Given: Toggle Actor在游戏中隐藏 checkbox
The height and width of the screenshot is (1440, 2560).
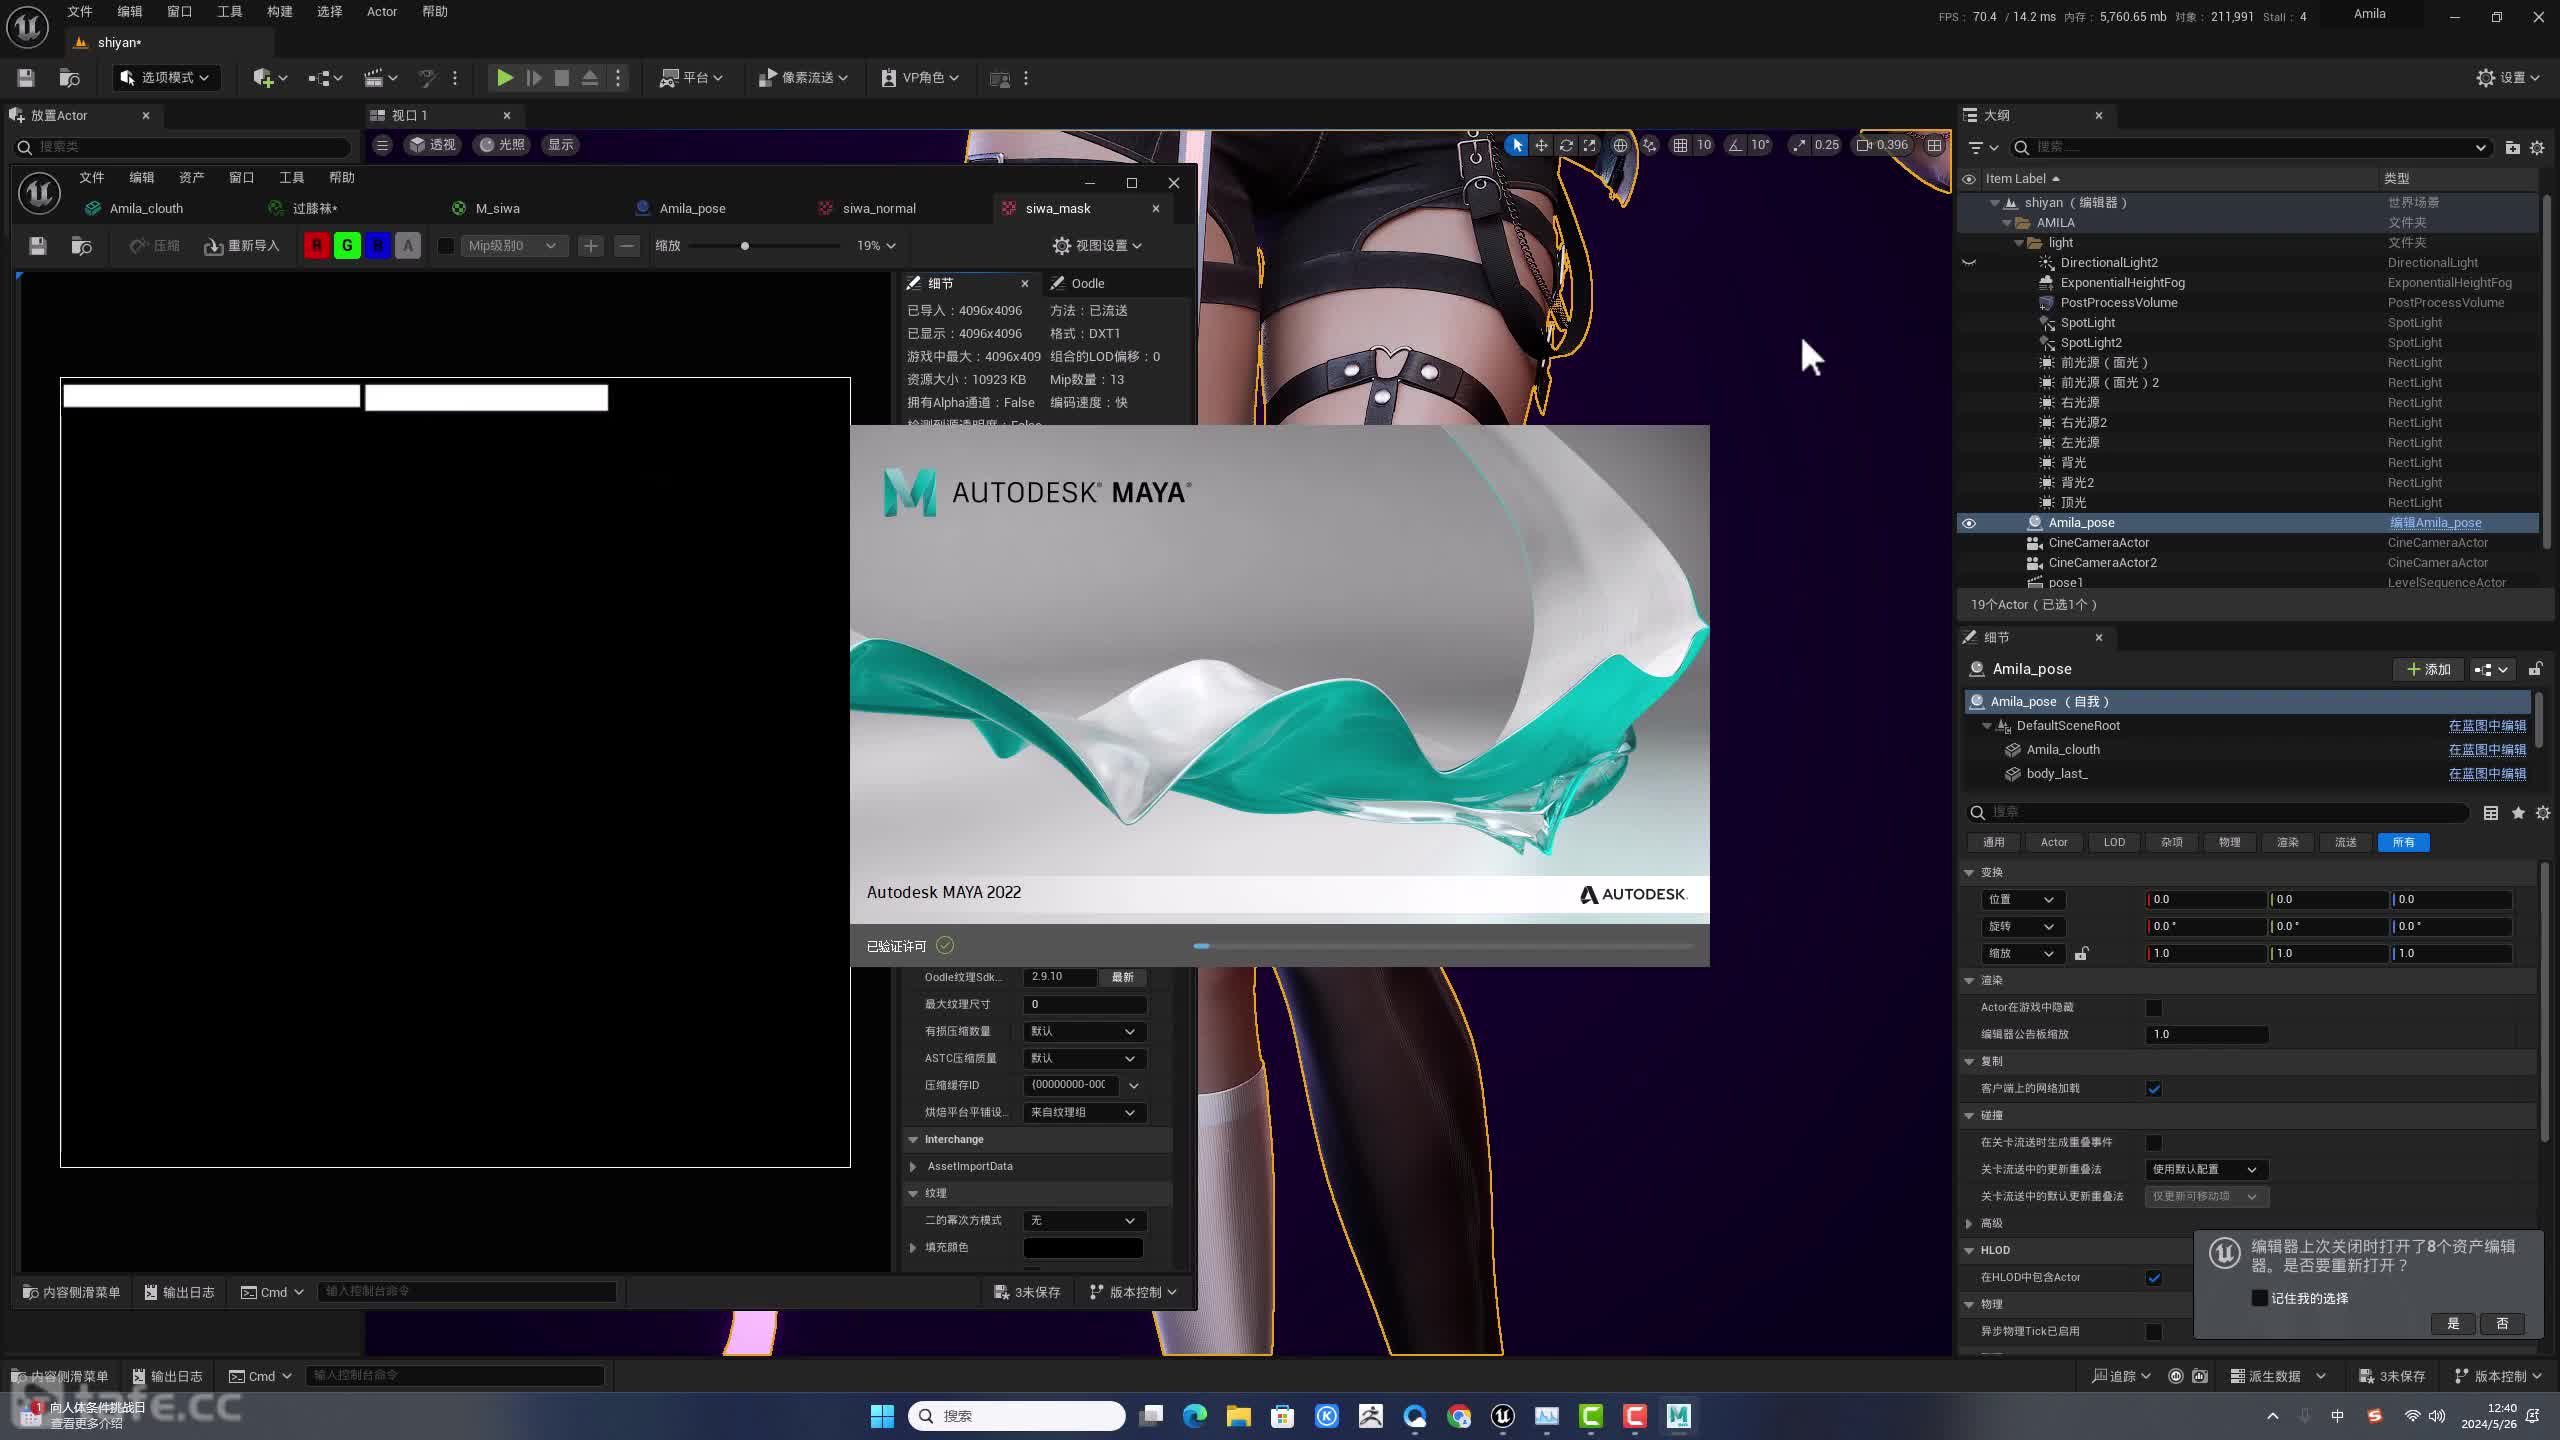Looking at the screenshot, I should click(2154, 1008).
